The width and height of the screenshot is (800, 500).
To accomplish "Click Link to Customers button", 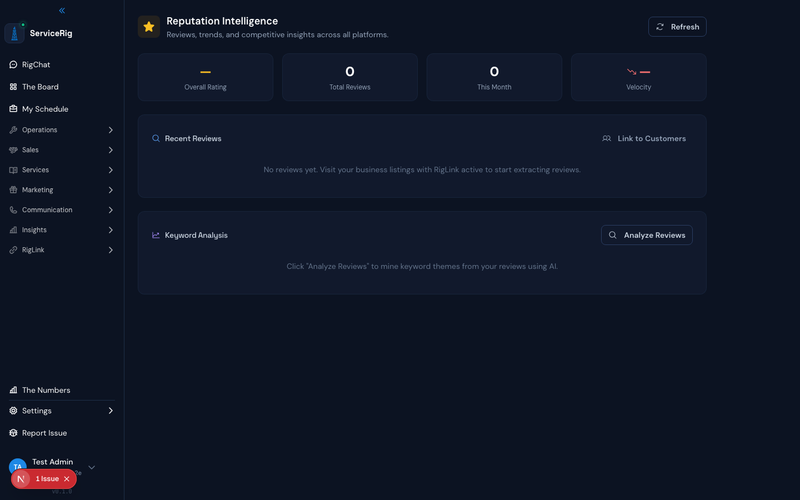I will tap(644, 138).
